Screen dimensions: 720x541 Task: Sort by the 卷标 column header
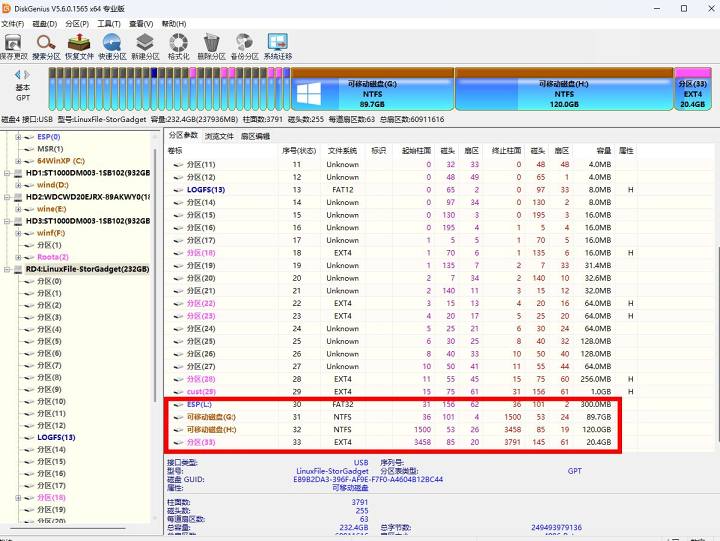222,151
